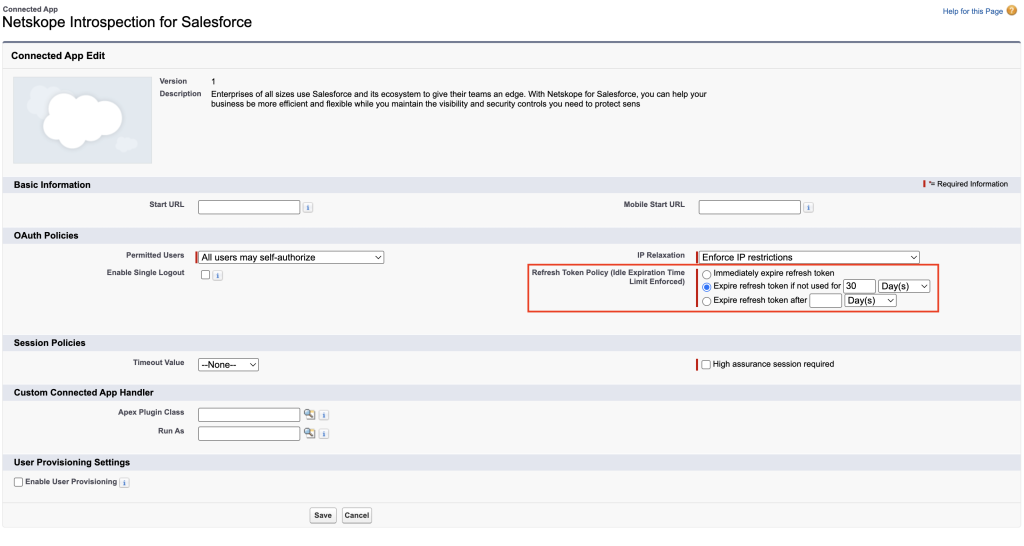Click the Required Information legend text
The image size is (1024, 546).
(968, 184)
